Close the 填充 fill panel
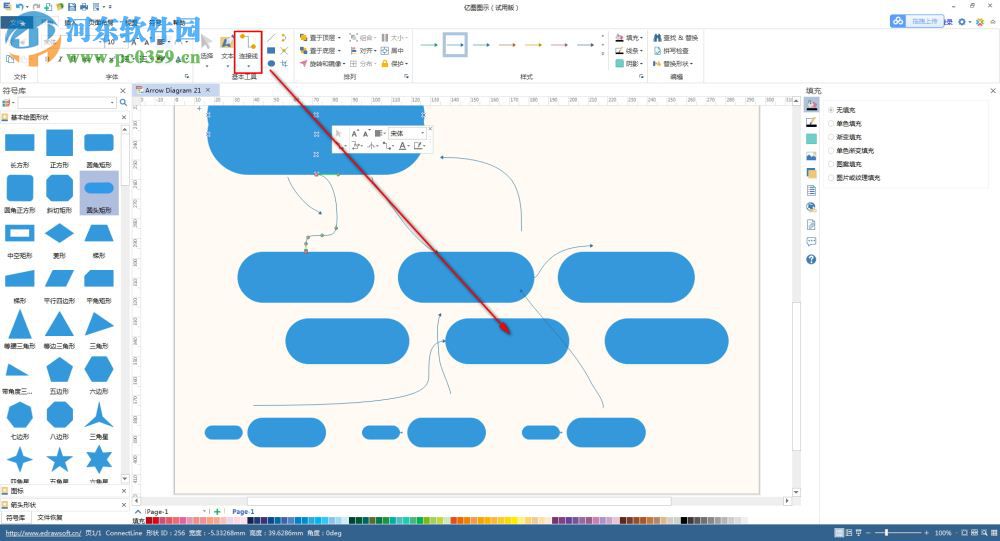The image size is (1000, 541). click(993, 91)
